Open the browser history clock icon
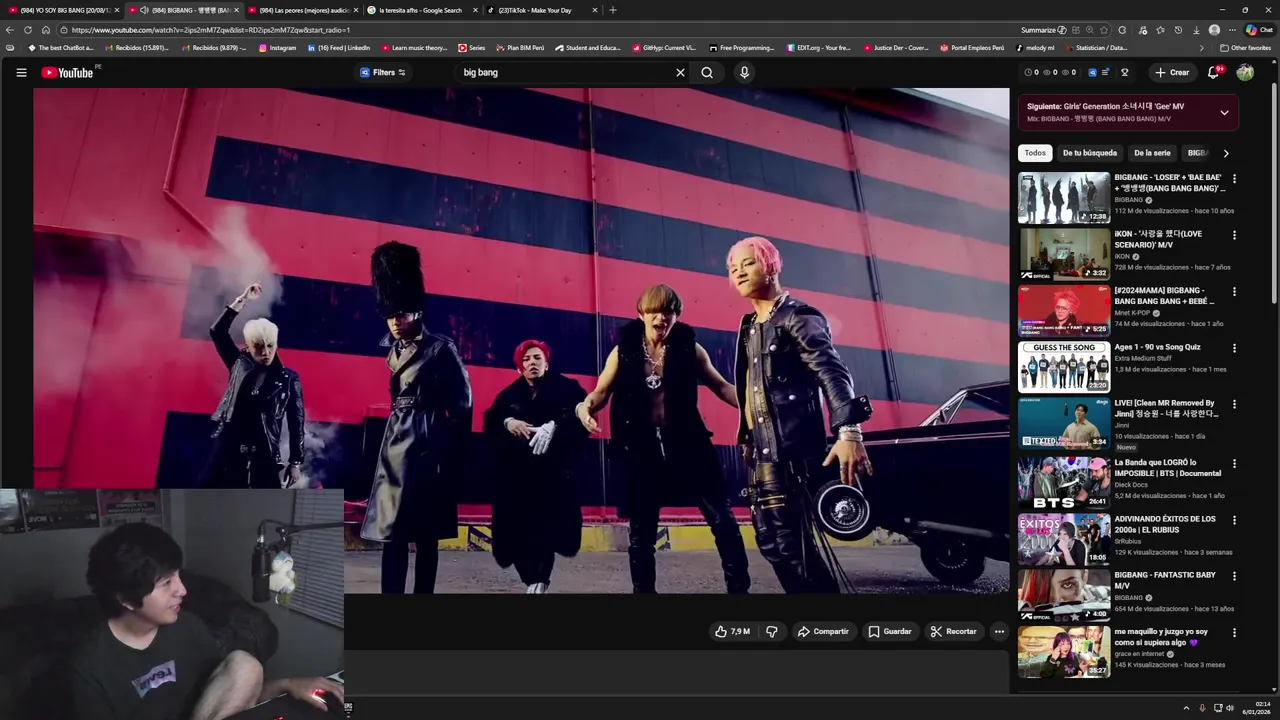The height and width of the screenshot is (720, 1280). [x=1178, y=30]
